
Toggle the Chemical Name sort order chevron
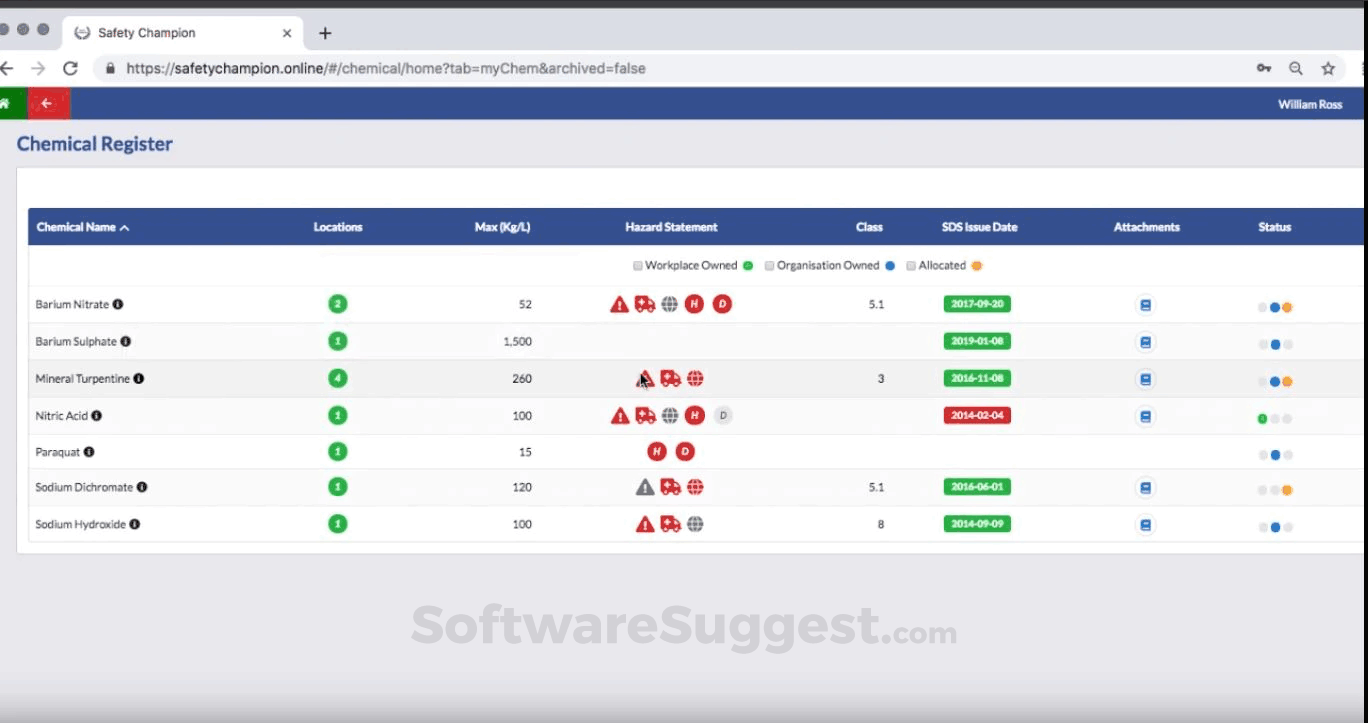124,227
